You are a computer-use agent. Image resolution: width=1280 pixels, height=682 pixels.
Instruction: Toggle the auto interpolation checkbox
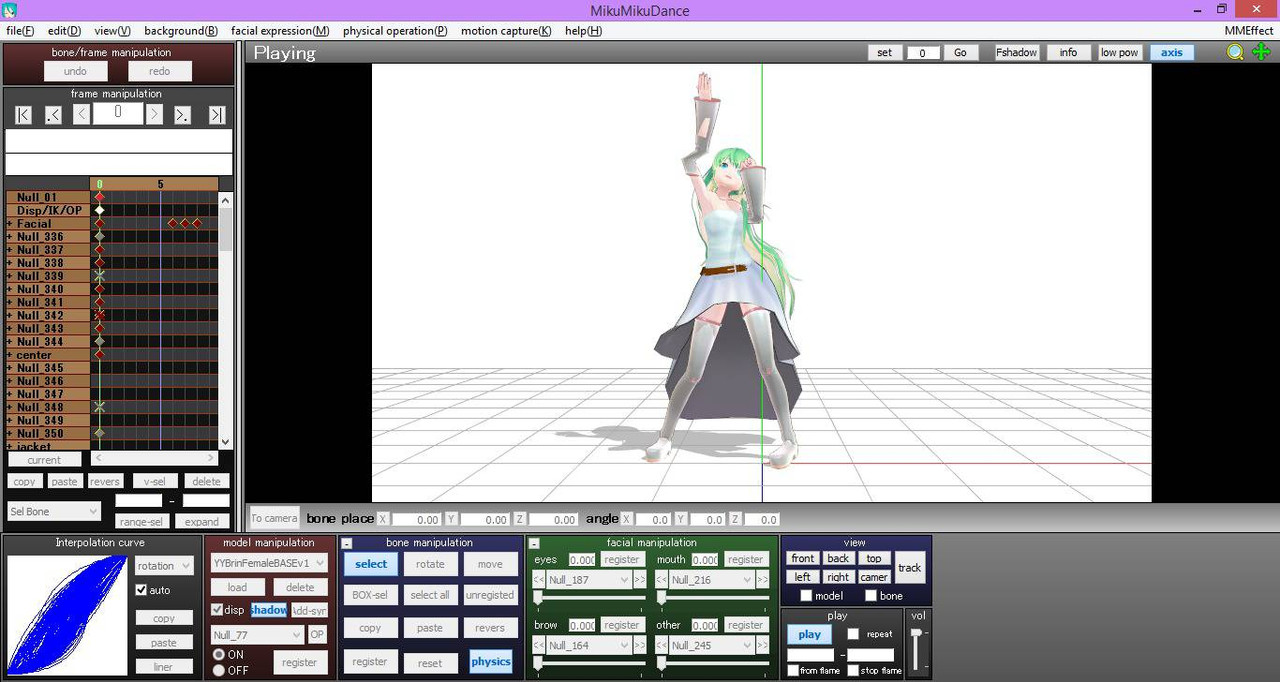141,590
